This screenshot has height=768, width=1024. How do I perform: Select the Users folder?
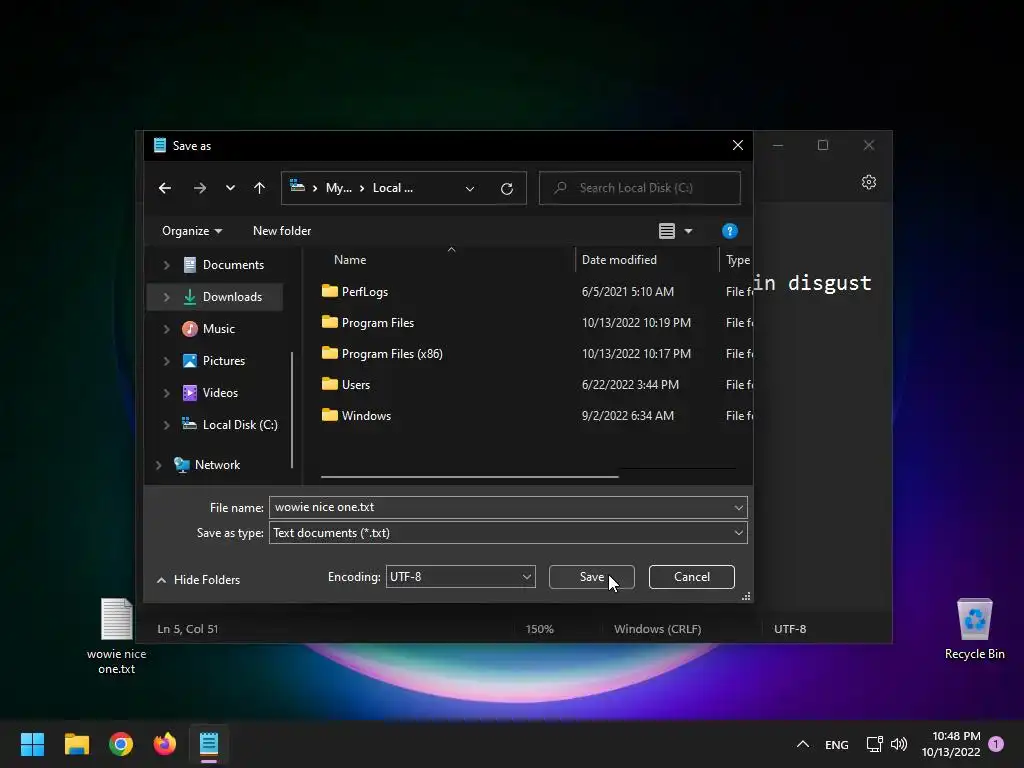click(x=356, y=385)
